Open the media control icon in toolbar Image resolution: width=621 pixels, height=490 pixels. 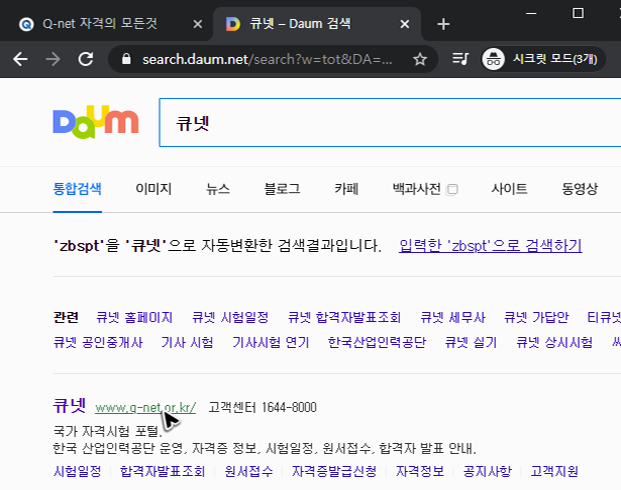click(460, 59)
